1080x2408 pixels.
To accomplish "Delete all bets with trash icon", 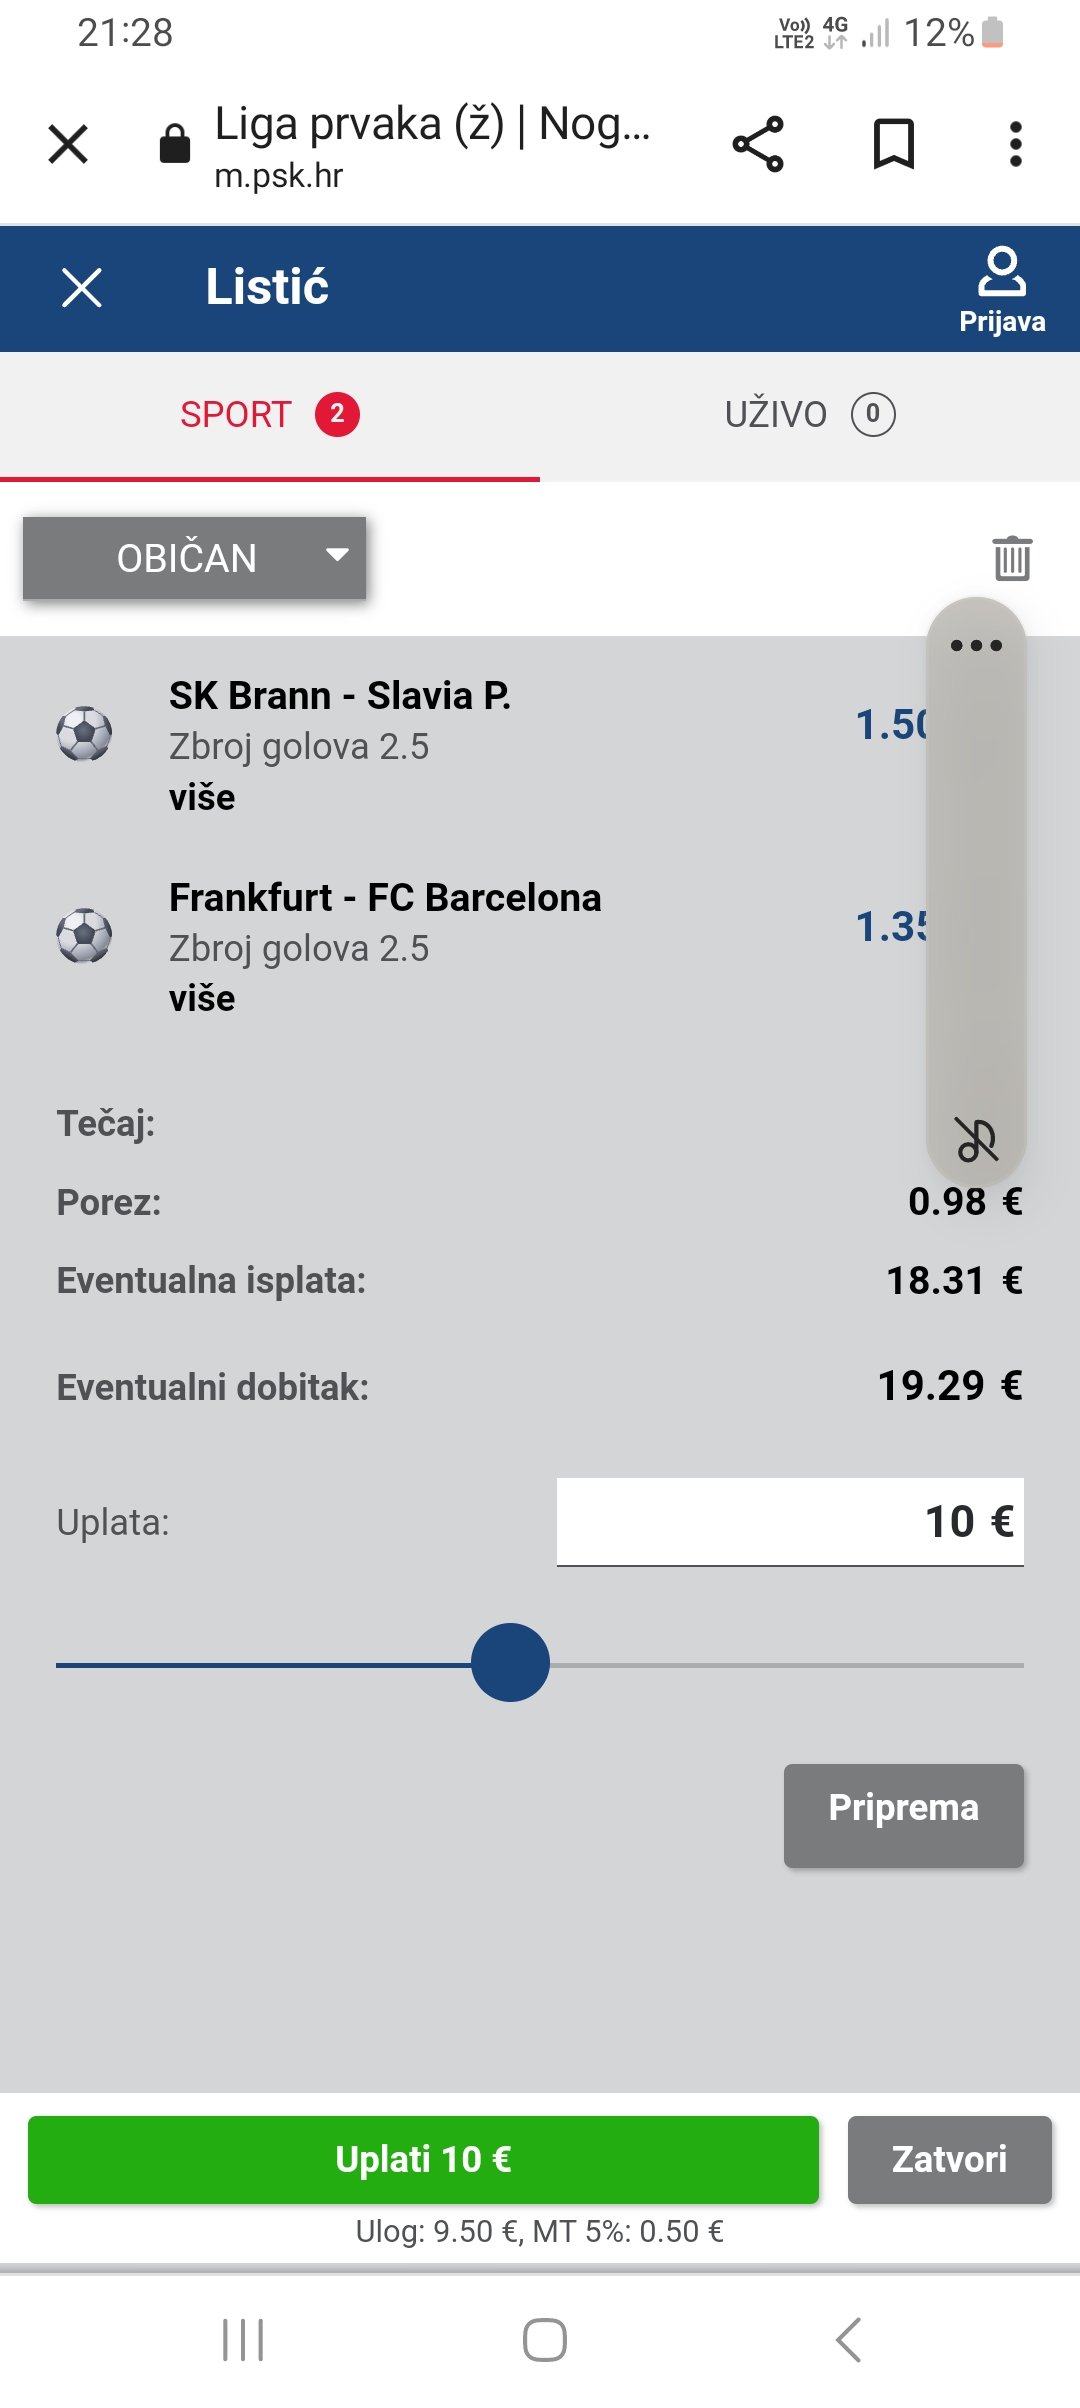I will tap(1012, 557).
